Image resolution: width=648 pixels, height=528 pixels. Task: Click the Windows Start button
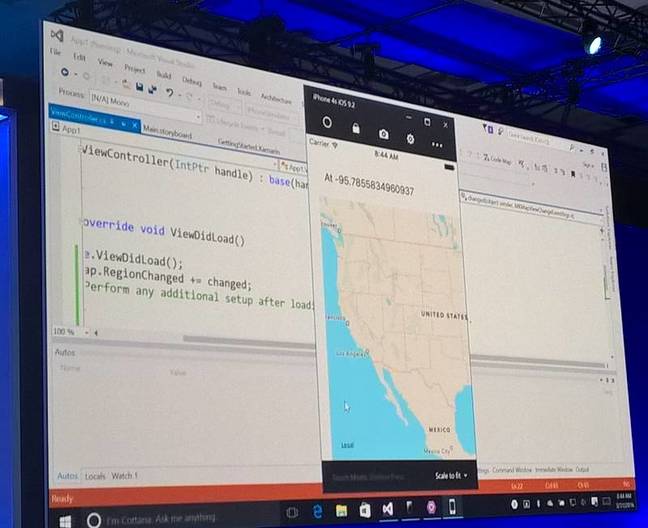[x=65, y=521]
